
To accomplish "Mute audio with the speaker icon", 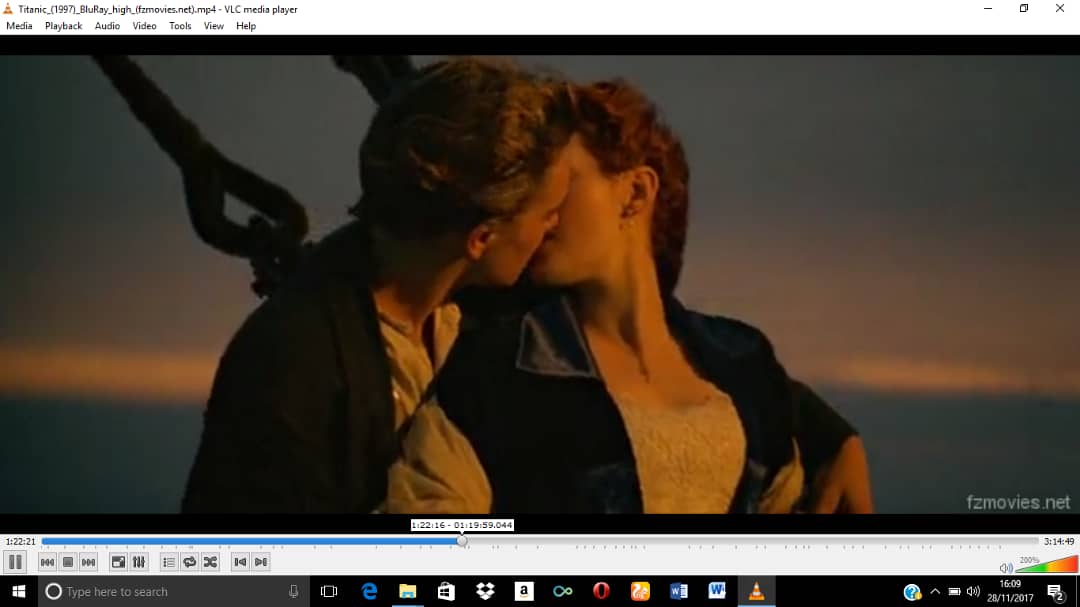I will (1006, 568).
